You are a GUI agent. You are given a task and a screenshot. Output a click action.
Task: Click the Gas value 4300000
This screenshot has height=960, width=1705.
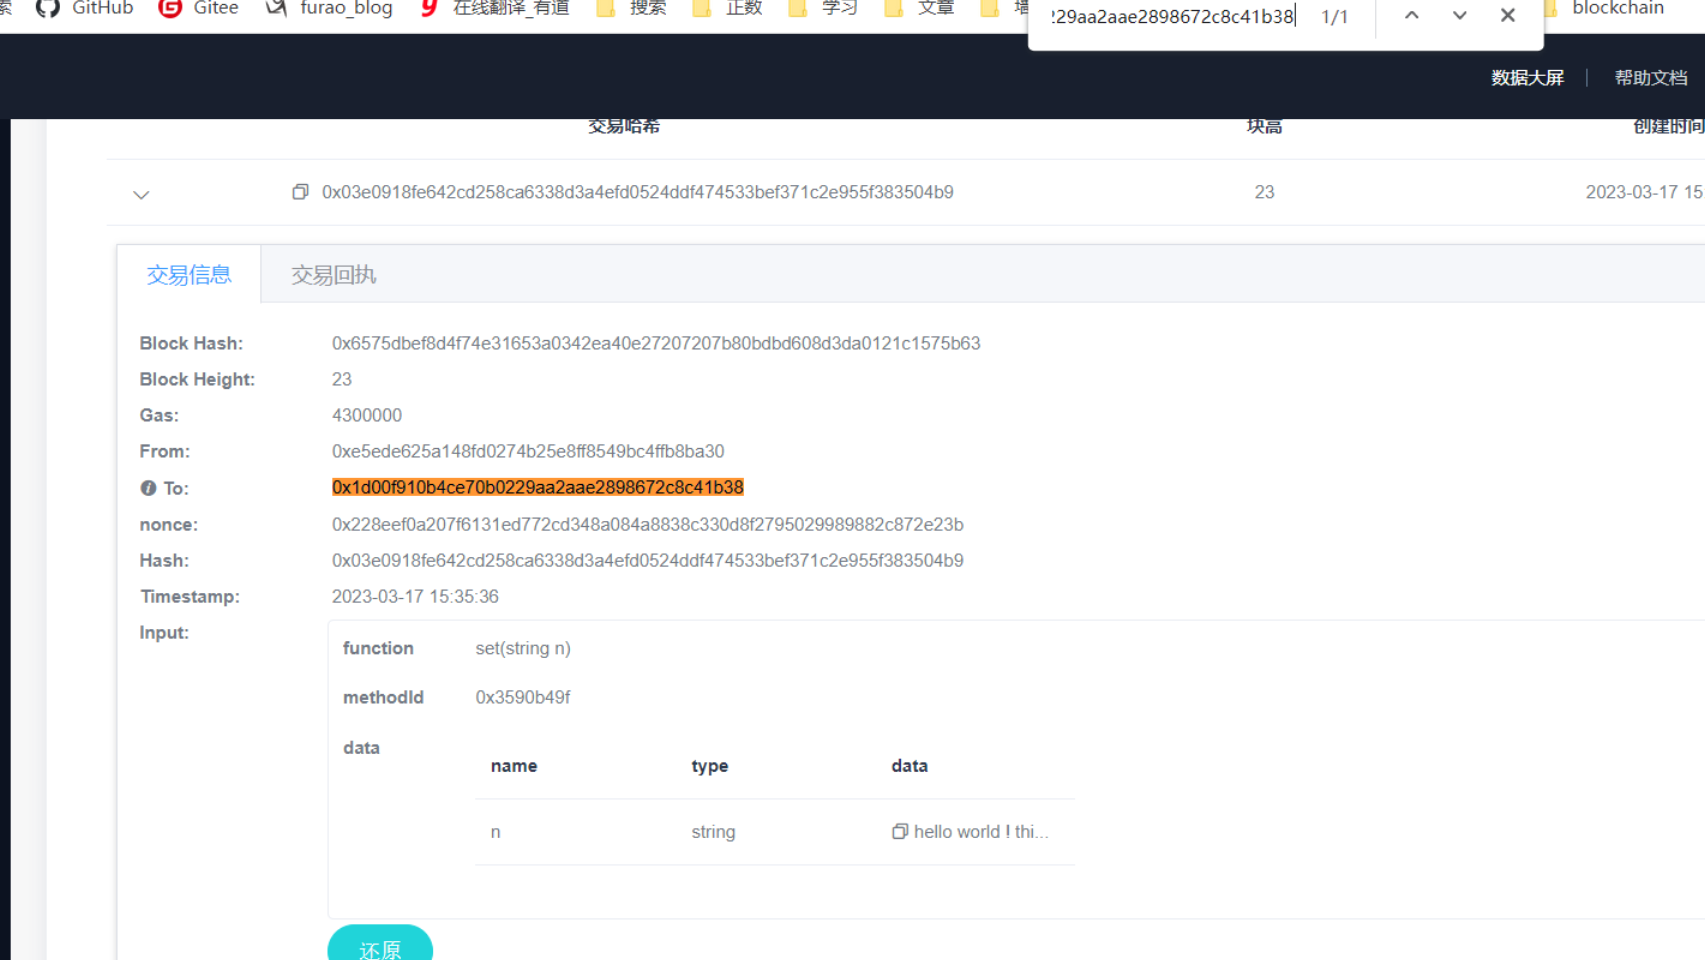coord(367,415)
